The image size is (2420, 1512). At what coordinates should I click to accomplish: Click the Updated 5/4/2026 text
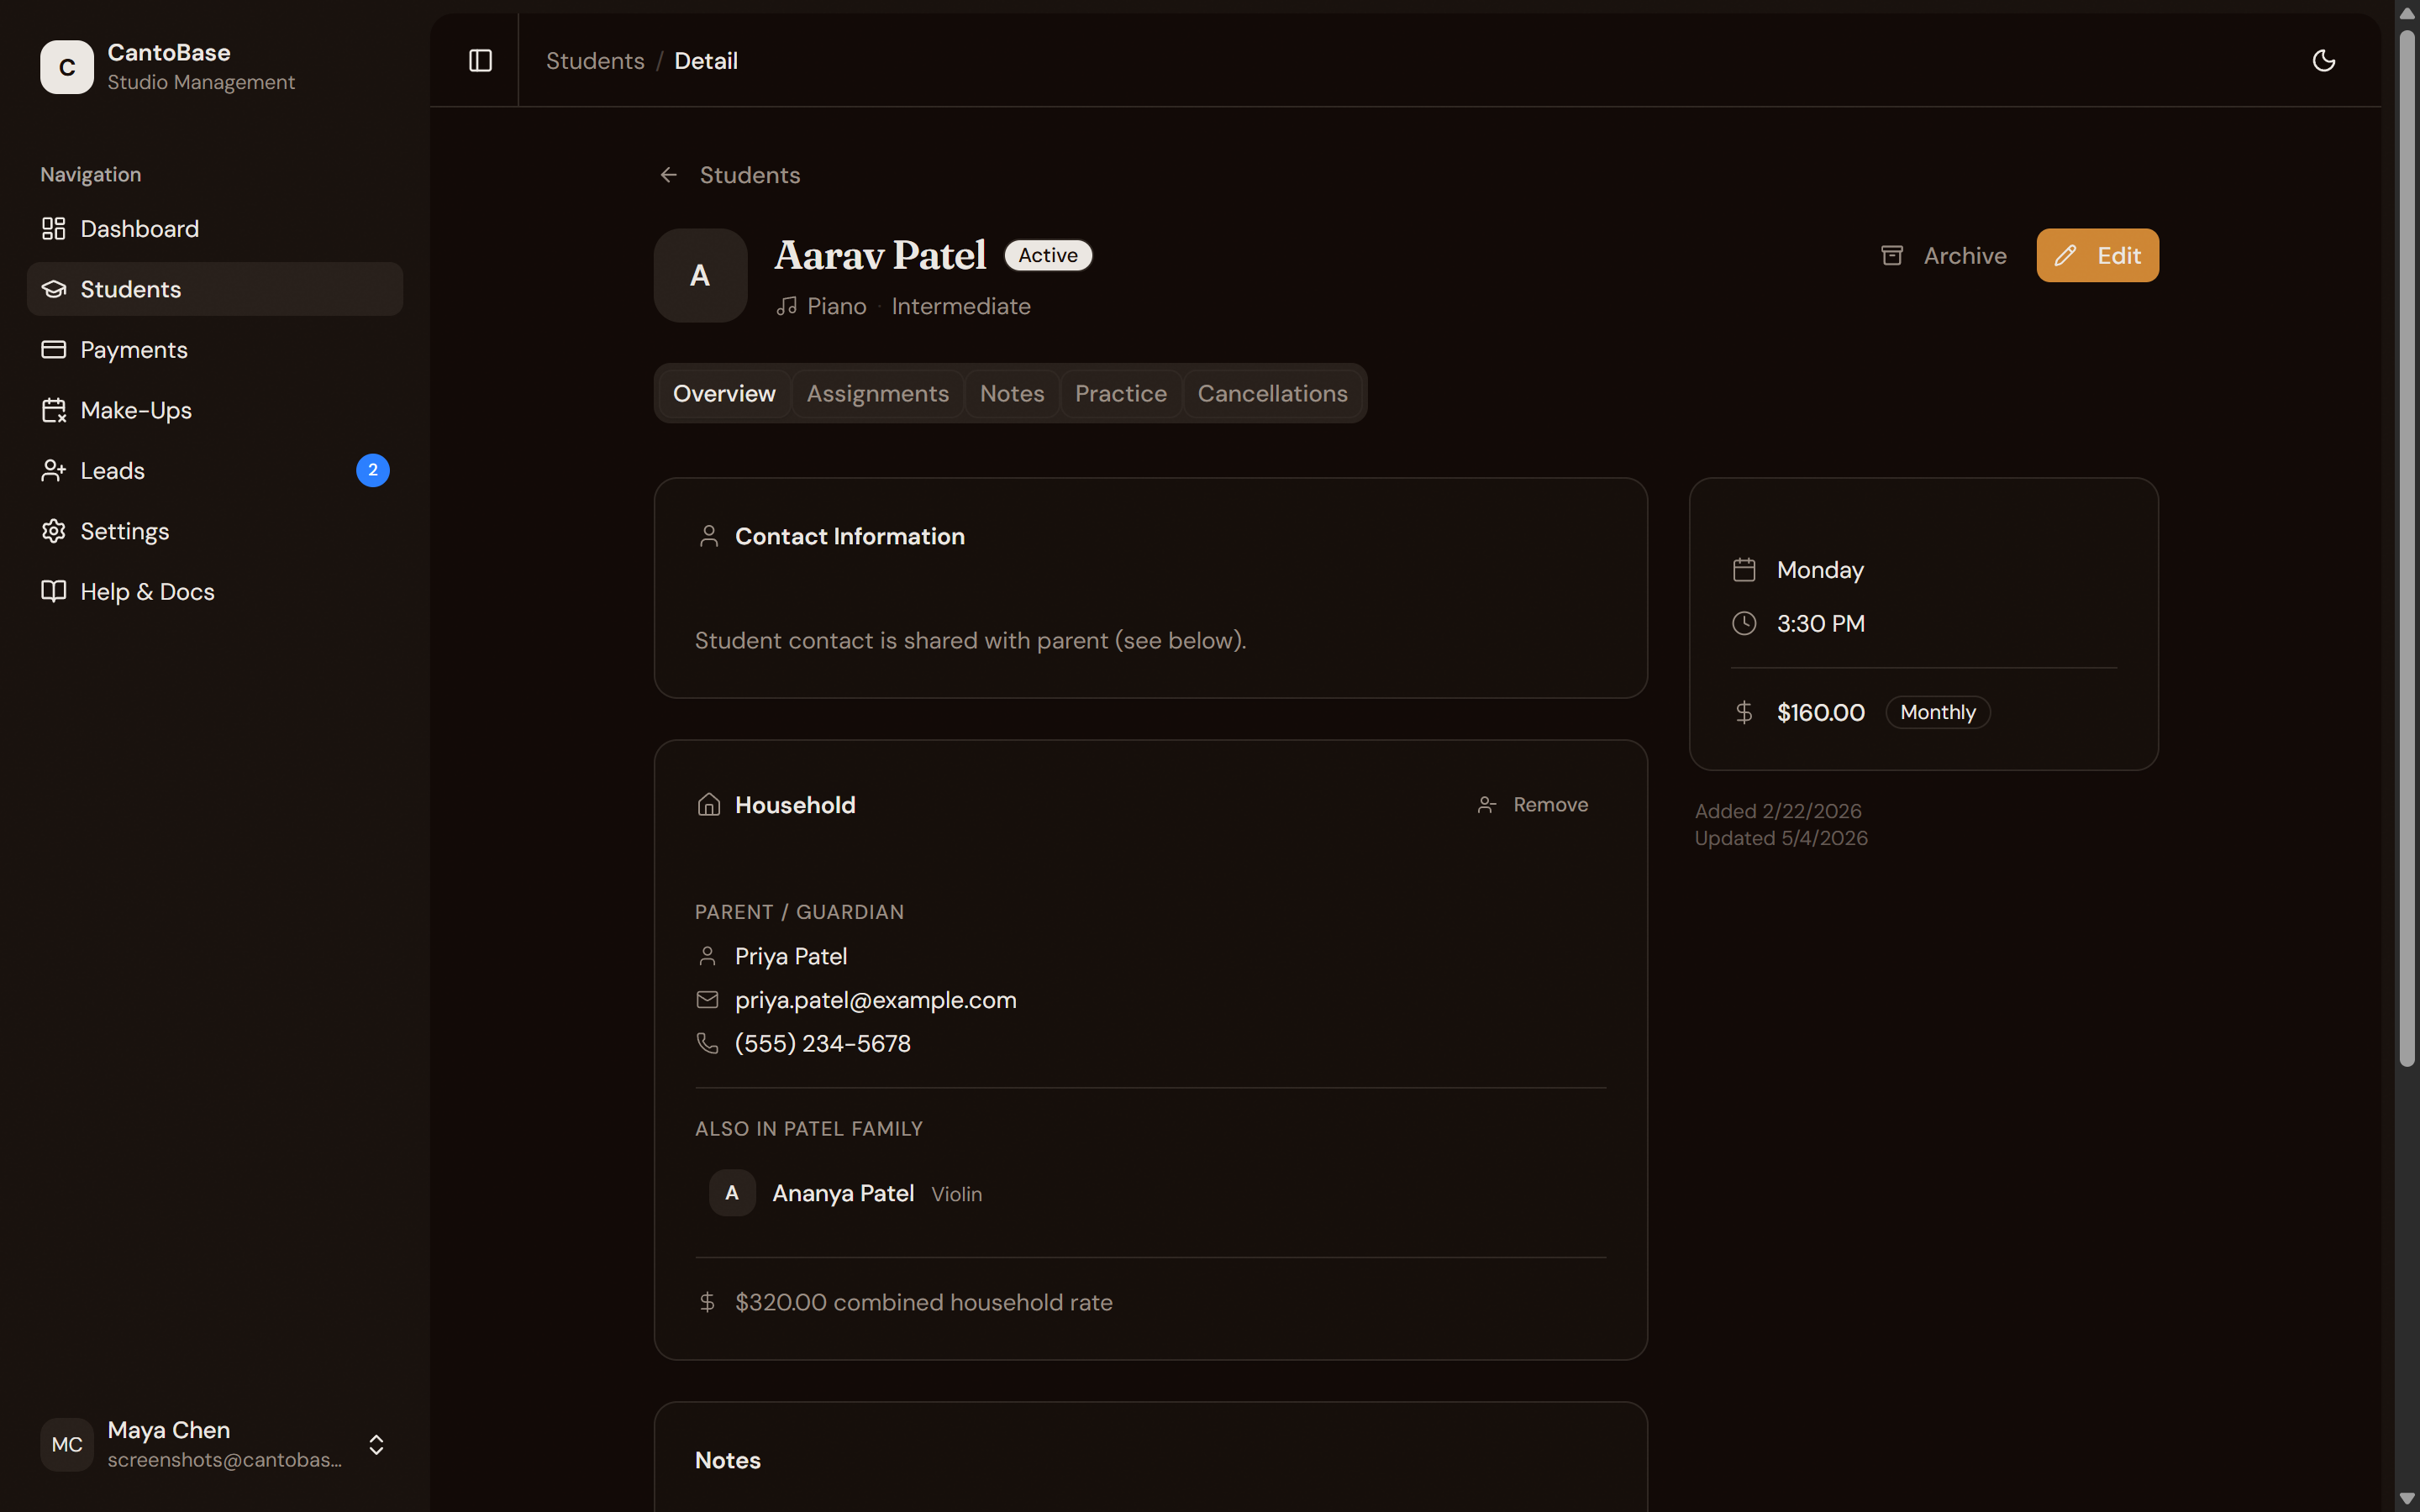1781,838
